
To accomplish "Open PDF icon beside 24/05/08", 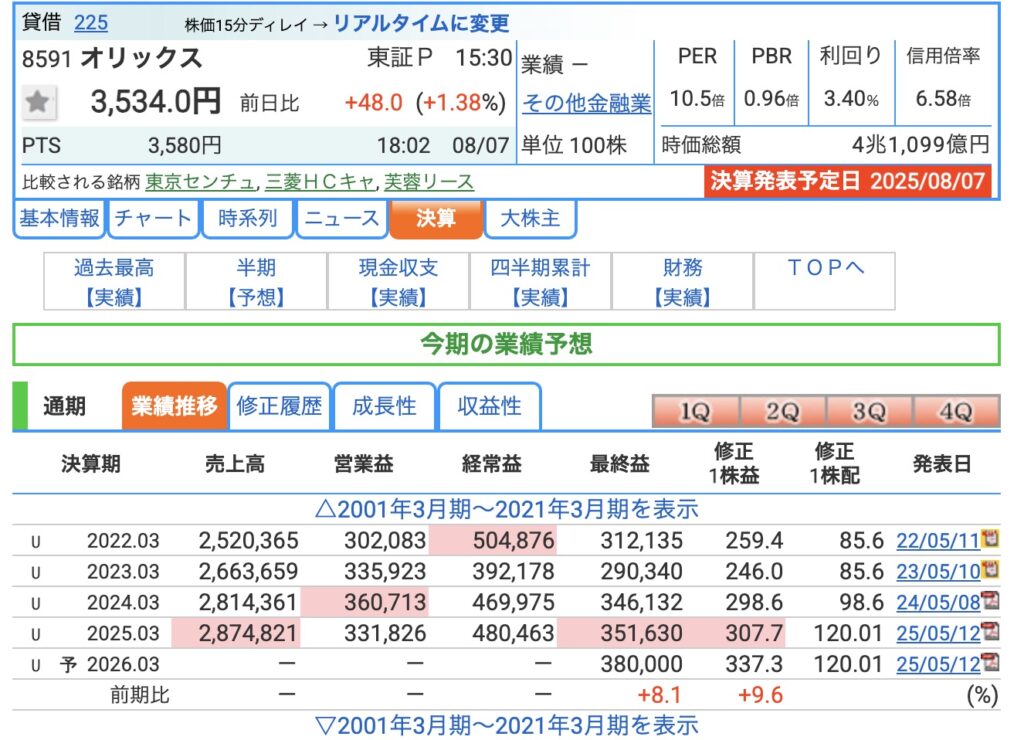I will [991, 600].
